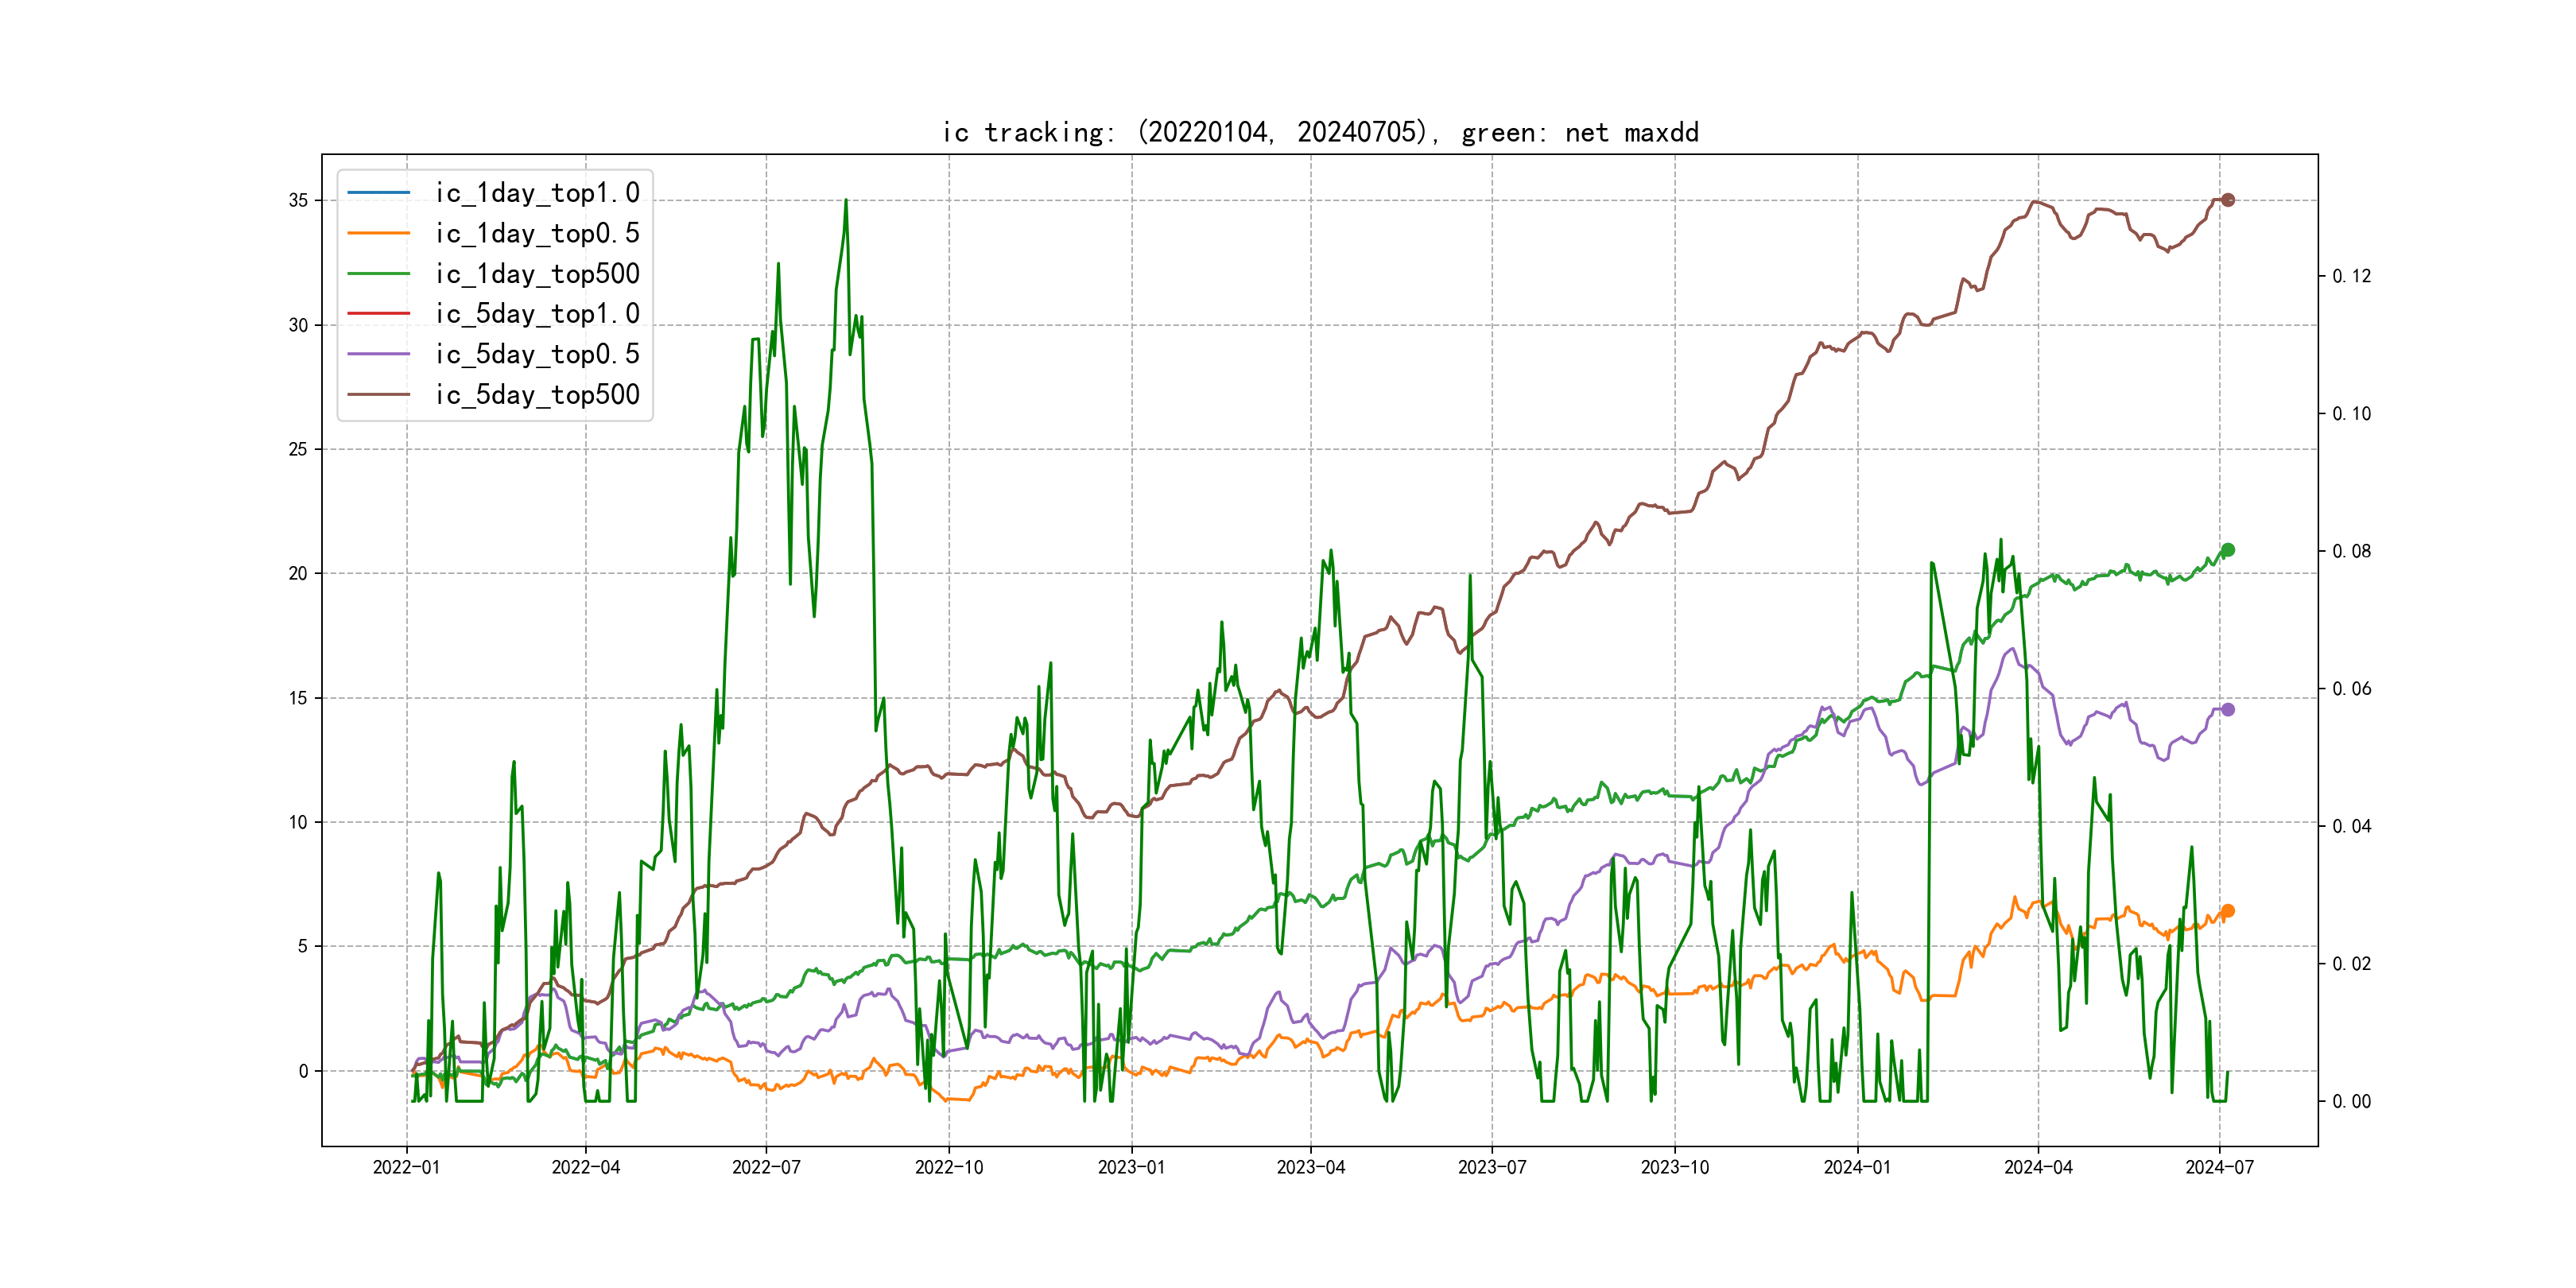Viewport: 2576px width, 1288px height.
Task: Click the green endpoint marker dot
Action: 2228,550
